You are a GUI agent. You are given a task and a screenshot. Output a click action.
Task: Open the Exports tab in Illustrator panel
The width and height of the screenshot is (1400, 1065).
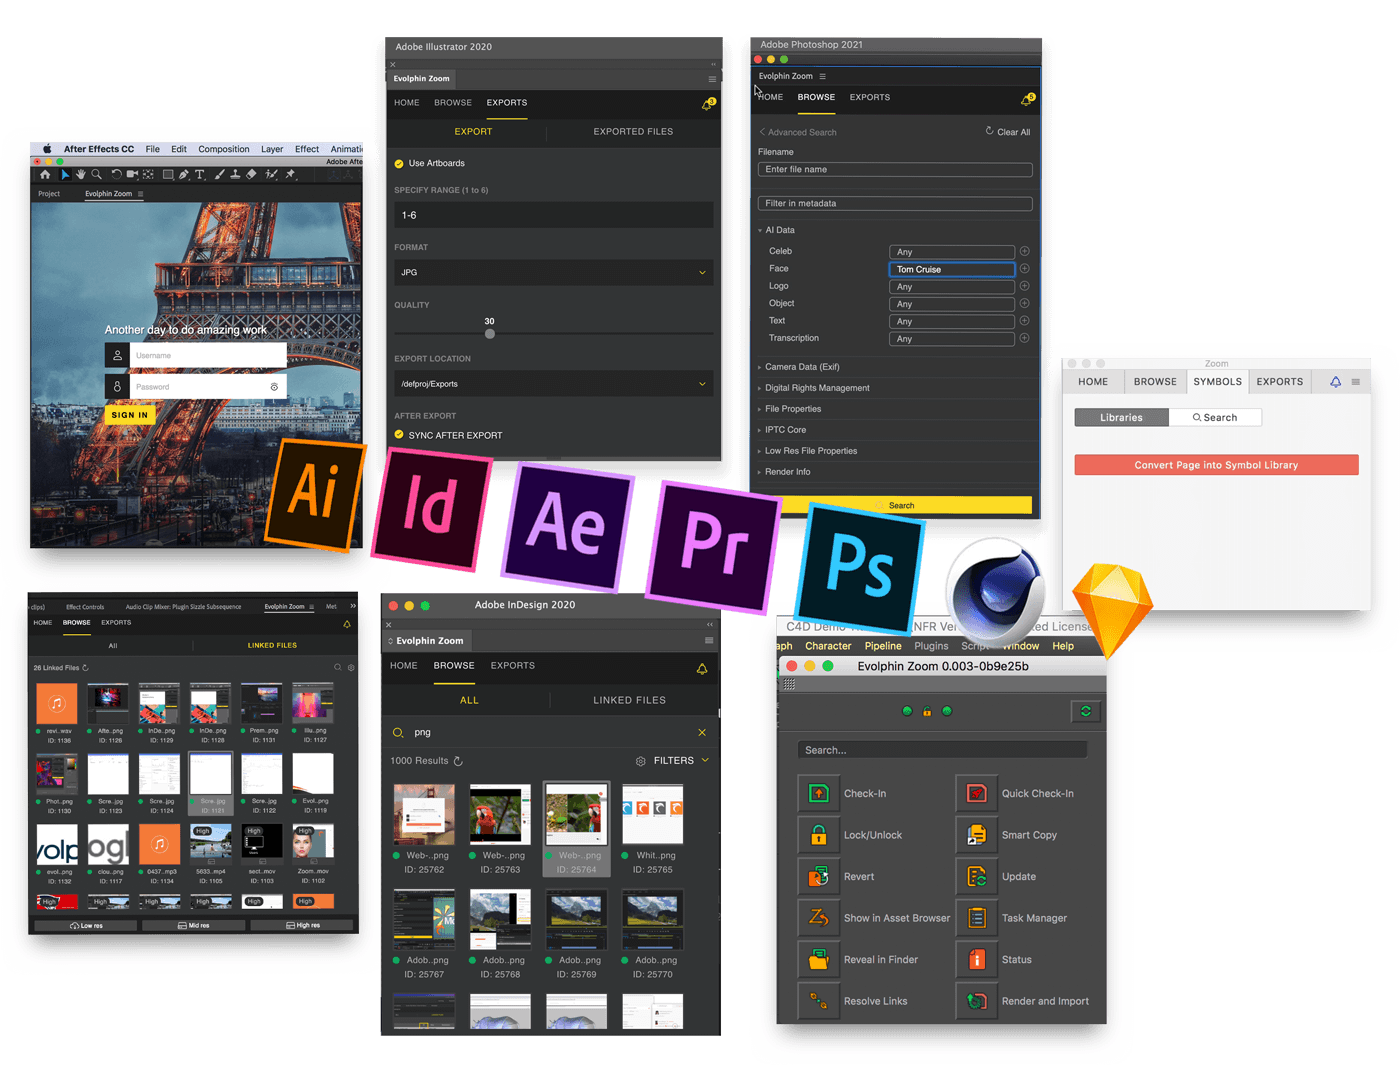point(507,102)
